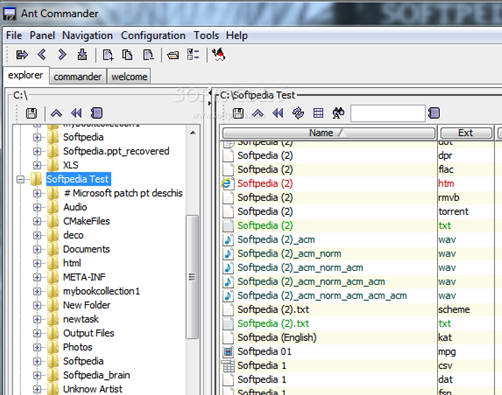The image size is (502, 395).
Task: Click the download-to-tray toolbar icon
Action: click(82, 54)
